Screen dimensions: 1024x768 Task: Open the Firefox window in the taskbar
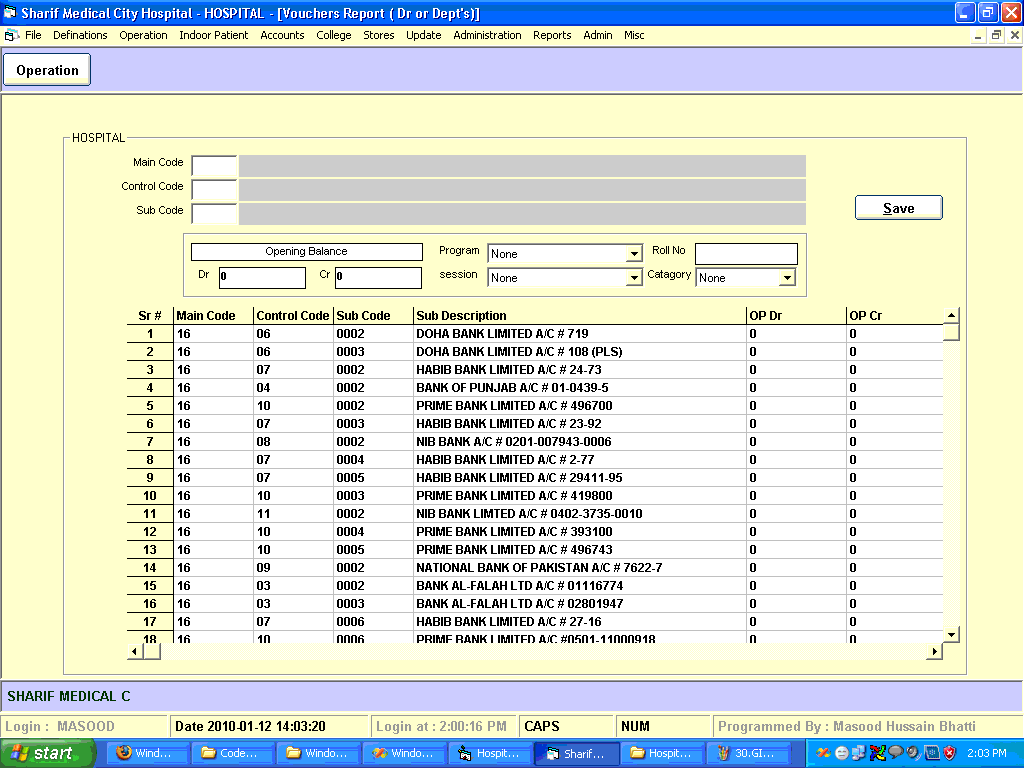point(146,754)
